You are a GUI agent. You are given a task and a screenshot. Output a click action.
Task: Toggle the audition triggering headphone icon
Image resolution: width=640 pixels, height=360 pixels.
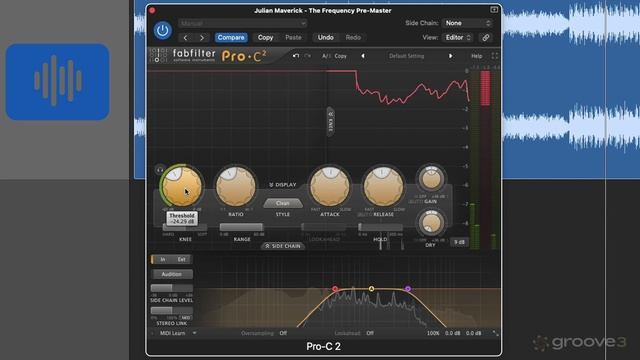160,169
